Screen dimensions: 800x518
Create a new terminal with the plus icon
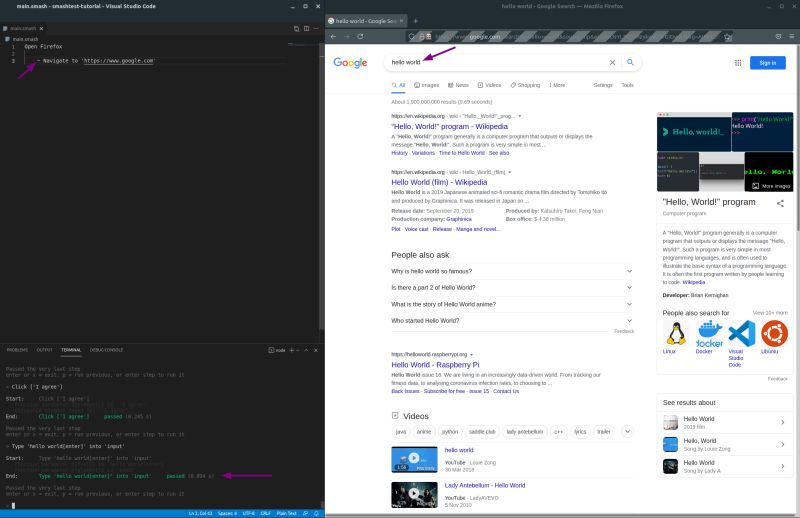pos(292,350)
